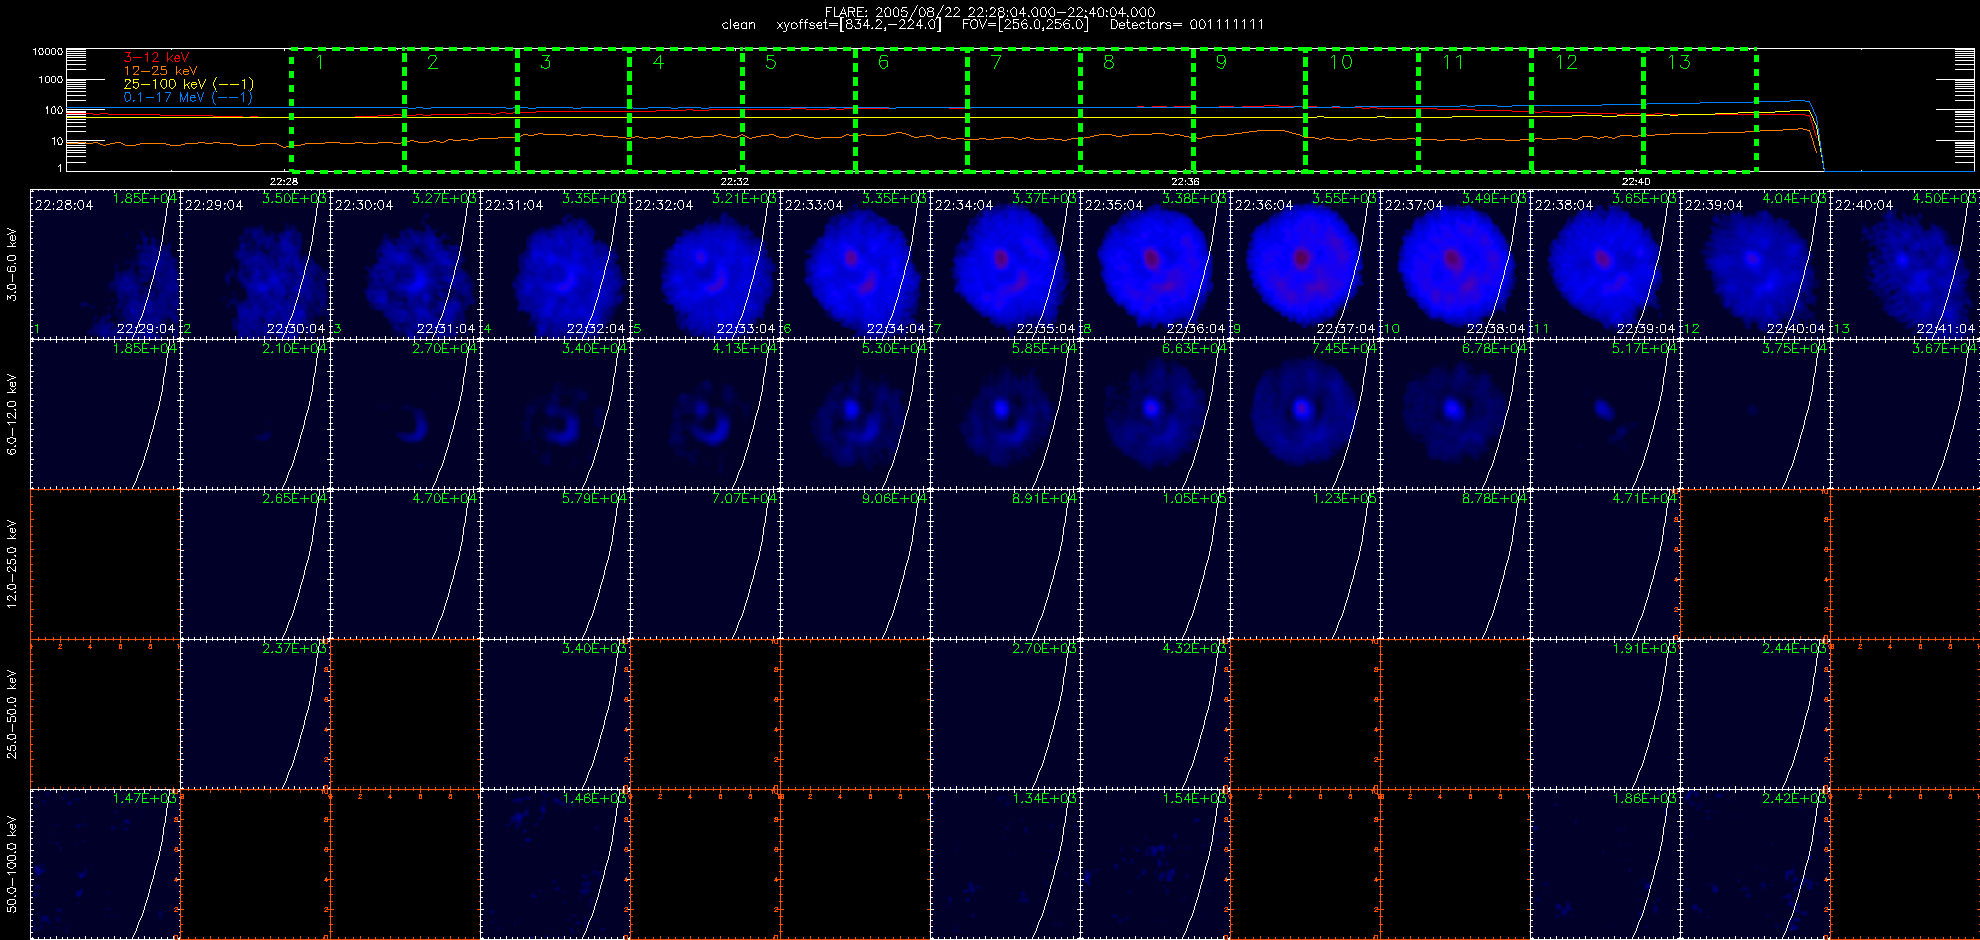This screenshot has width=1980, height=940.
Task: Click the blue '0.1-17 MeV (--1)' legend entry
Action: tap(188, 97)
